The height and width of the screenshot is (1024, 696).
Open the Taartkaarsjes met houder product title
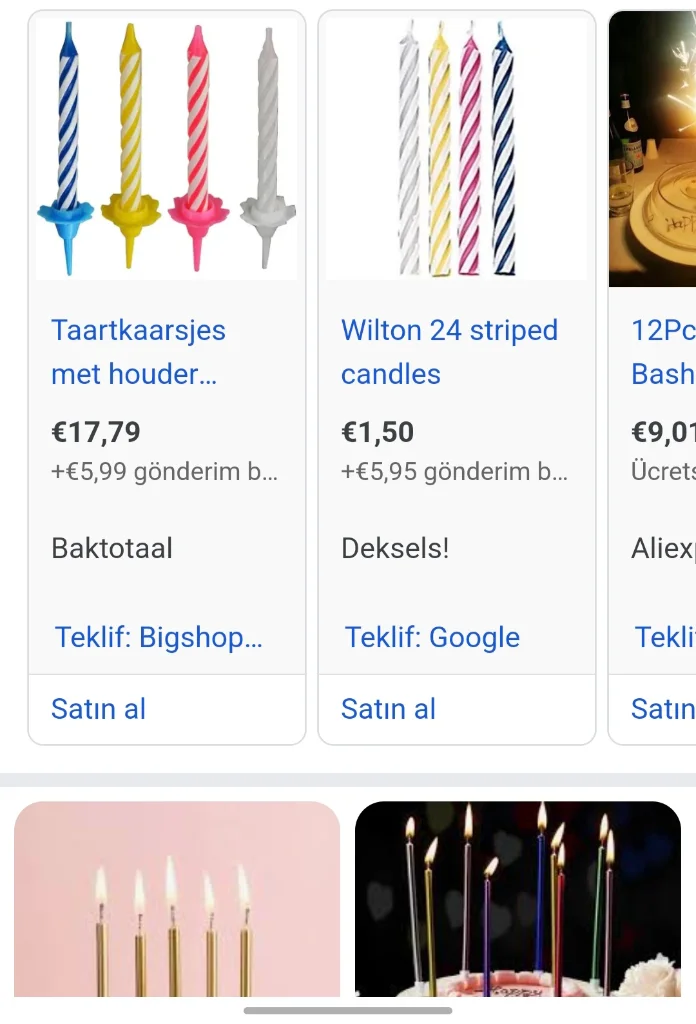(x=138, y=352)
